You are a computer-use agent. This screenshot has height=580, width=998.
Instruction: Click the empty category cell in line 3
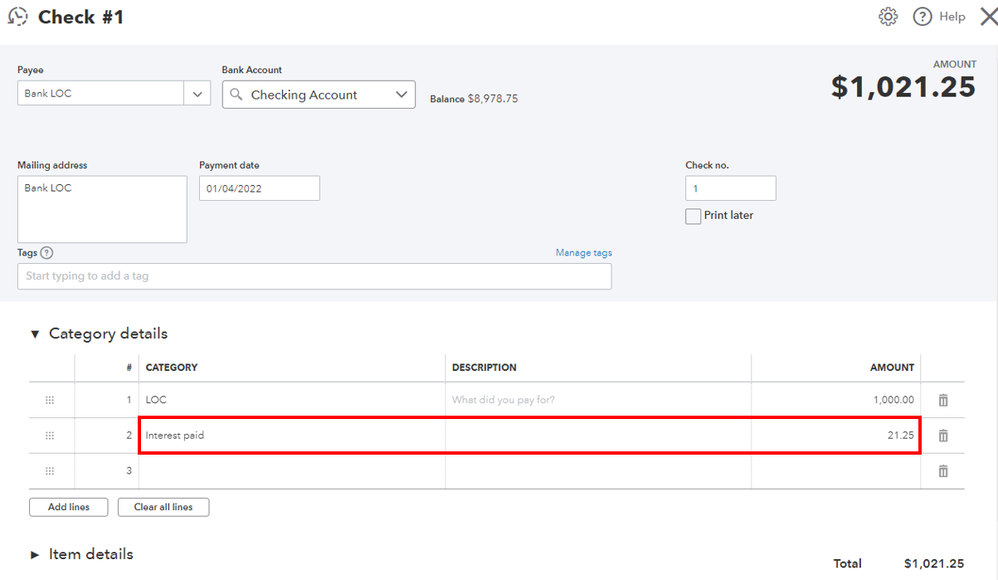point(292,471)
